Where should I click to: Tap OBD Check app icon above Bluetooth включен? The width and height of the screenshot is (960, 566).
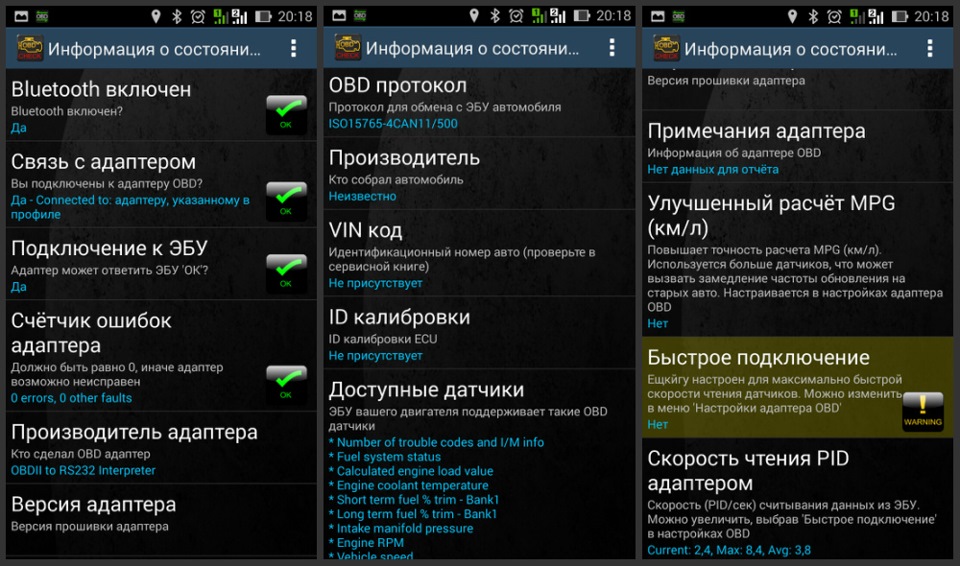click(x=29, y=48)
